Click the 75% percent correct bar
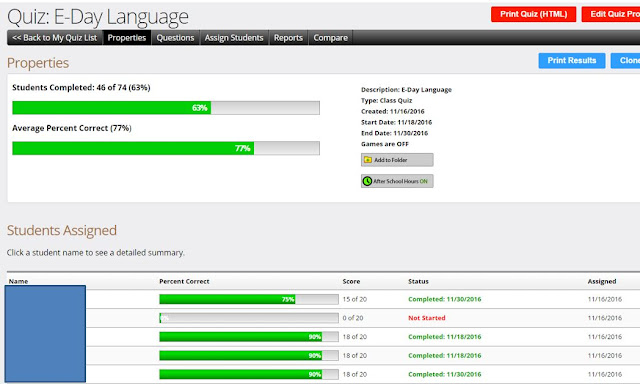The width and height of the screenshot is (640, 384). pos(249,299)
